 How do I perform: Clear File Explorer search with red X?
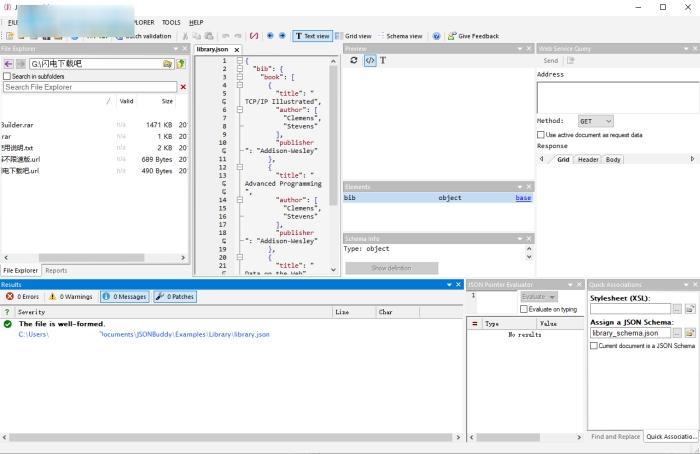coord(183,87)
